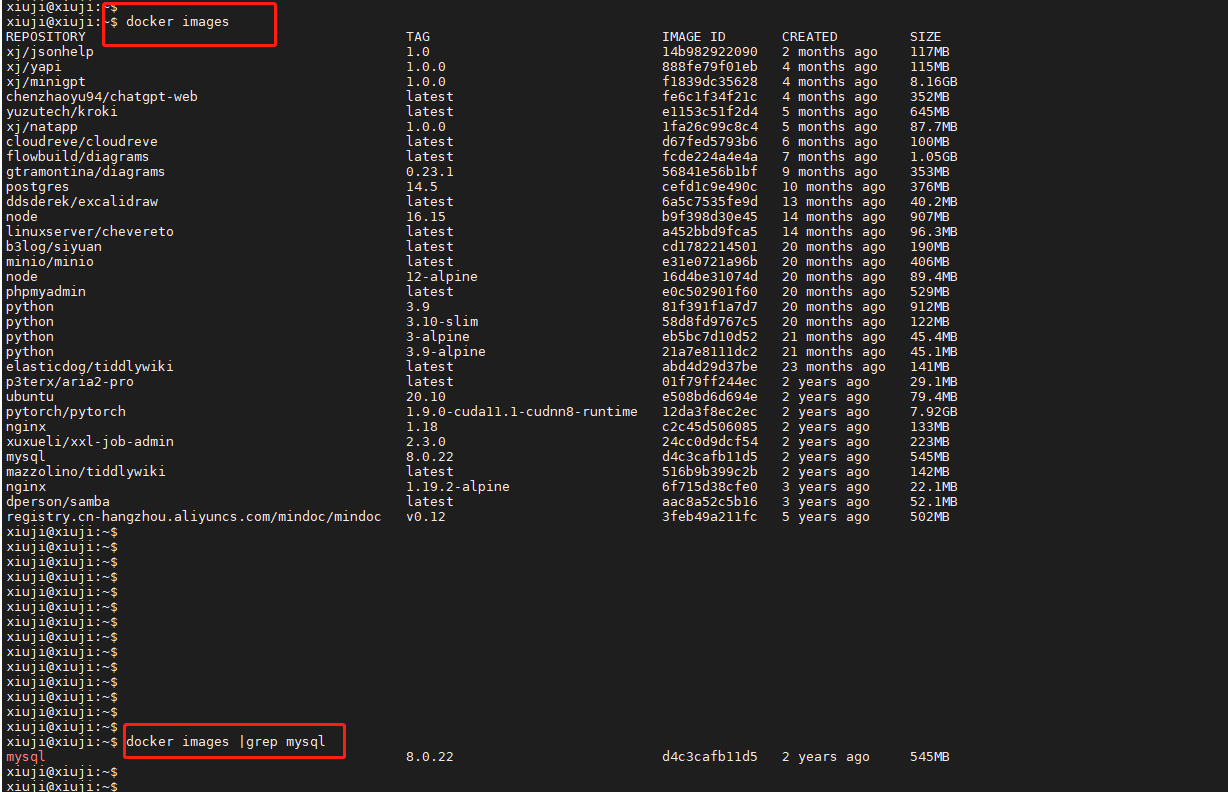The image size is (1228, 792).
Task: Click size value 7.92GB
Action: tap(934, 411)
